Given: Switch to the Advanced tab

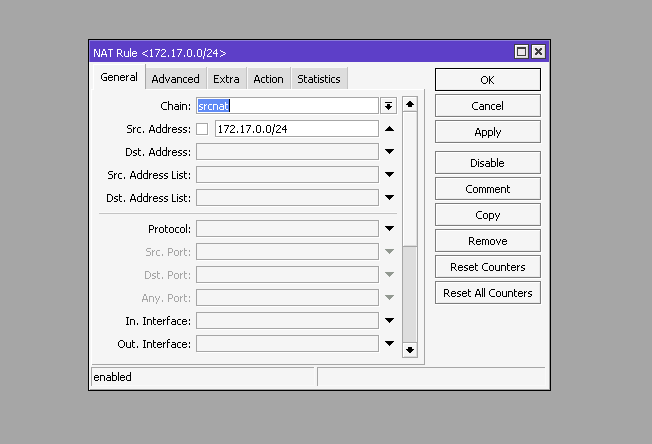Looking at the screenshot, I should pos(175,79).
